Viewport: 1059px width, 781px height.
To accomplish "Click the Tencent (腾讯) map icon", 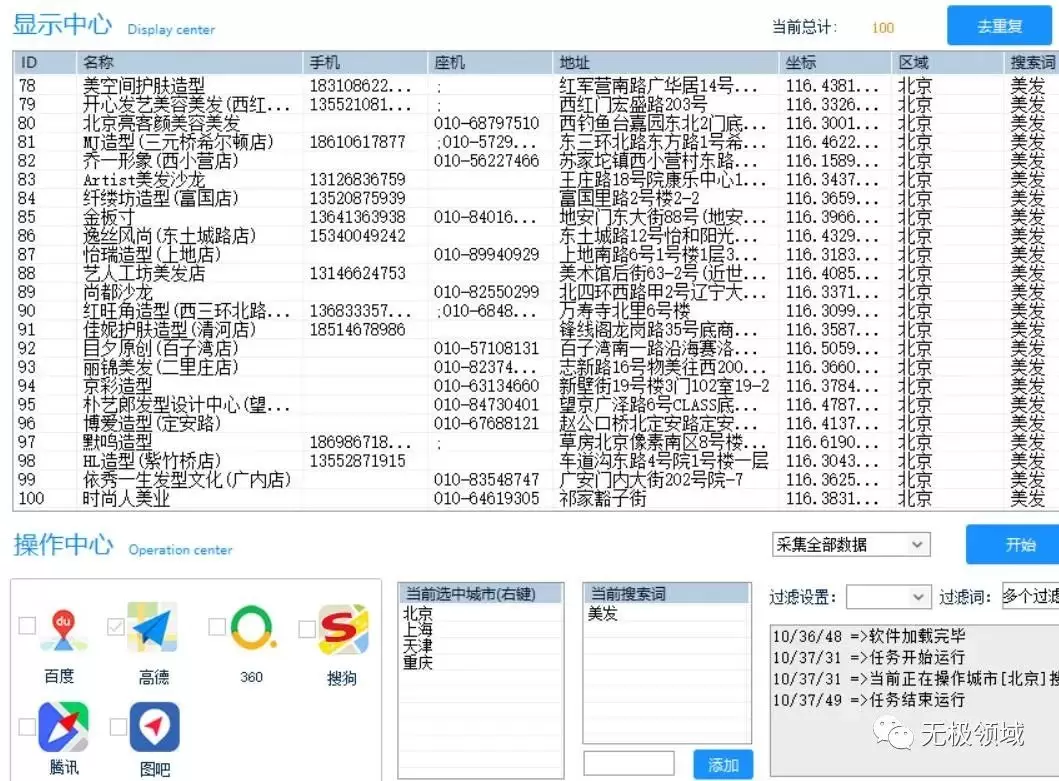I will (63, 727).
